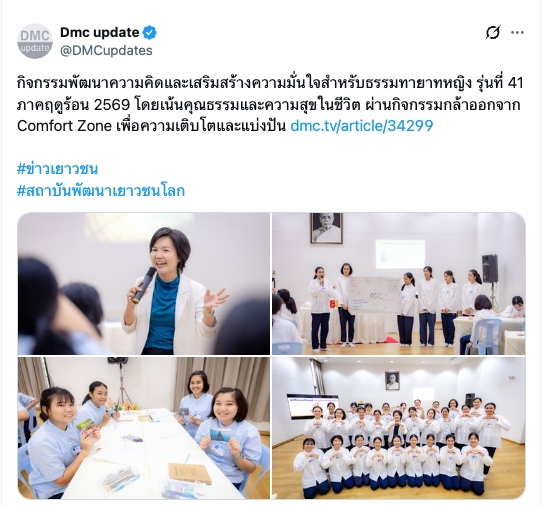Viewport: 542px width, 506px height.
Task: Open photo of girls sitting at table
Action: (x=144, y=428)
